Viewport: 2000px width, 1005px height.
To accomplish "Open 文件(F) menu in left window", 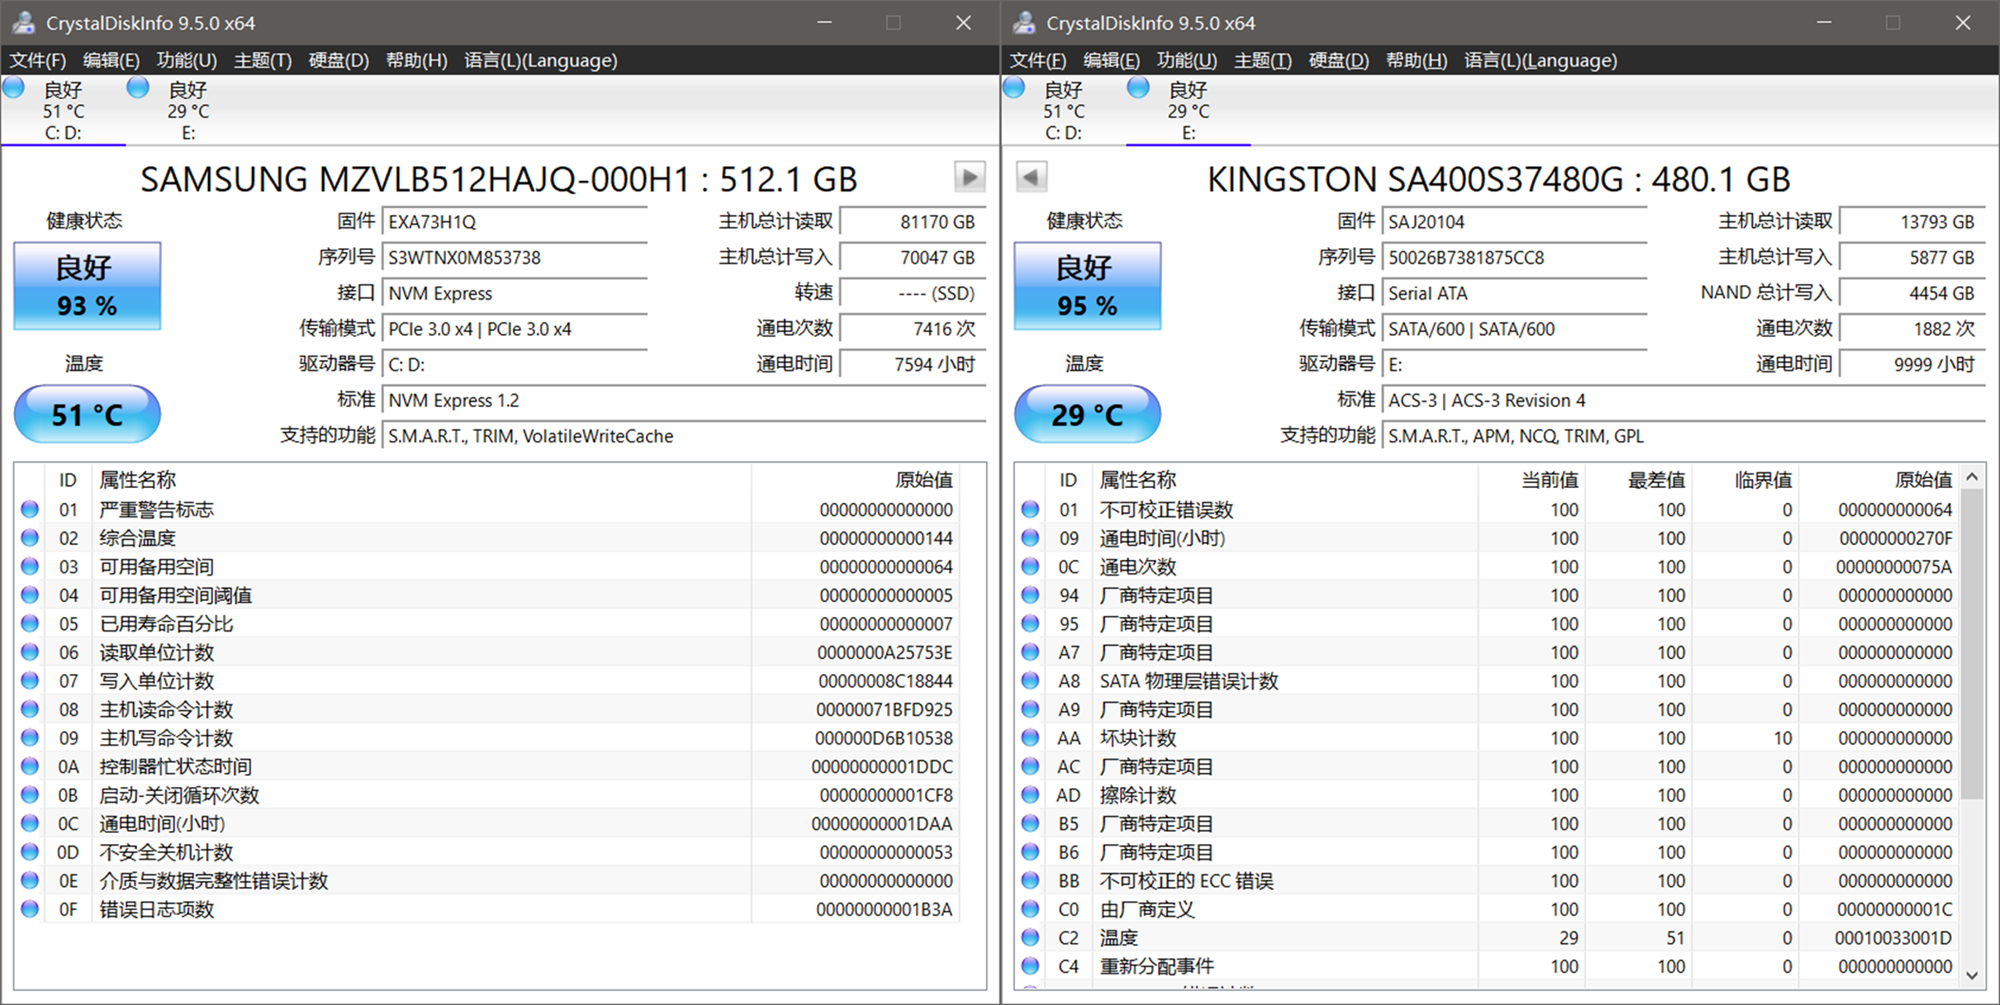I will pos(38,60).
